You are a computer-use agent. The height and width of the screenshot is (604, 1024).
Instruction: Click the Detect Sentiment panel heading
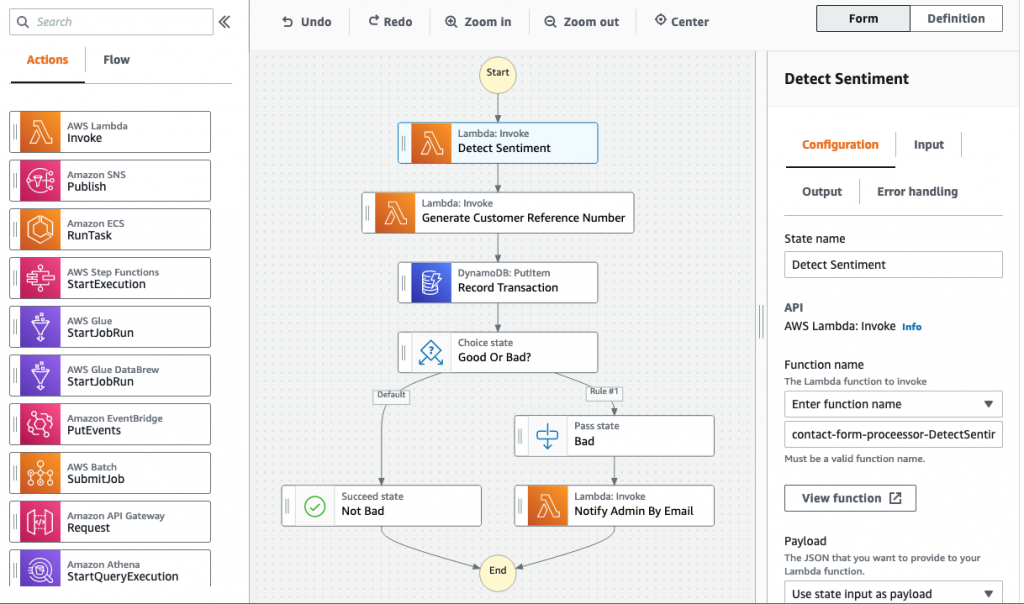tap(846, 79)
